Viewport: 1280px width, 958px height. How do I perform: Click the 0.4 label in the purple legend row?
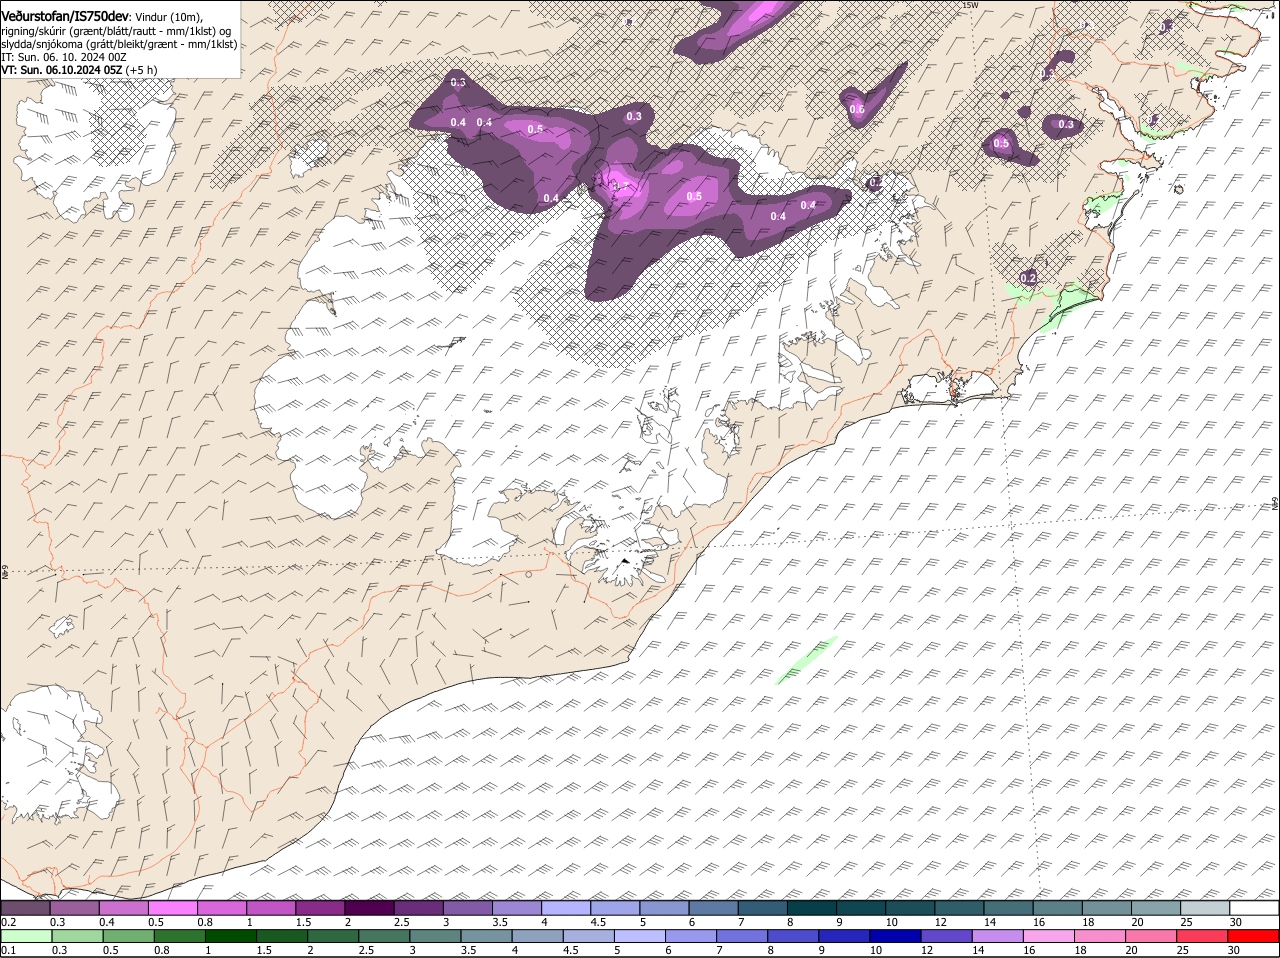pos(107,921)
